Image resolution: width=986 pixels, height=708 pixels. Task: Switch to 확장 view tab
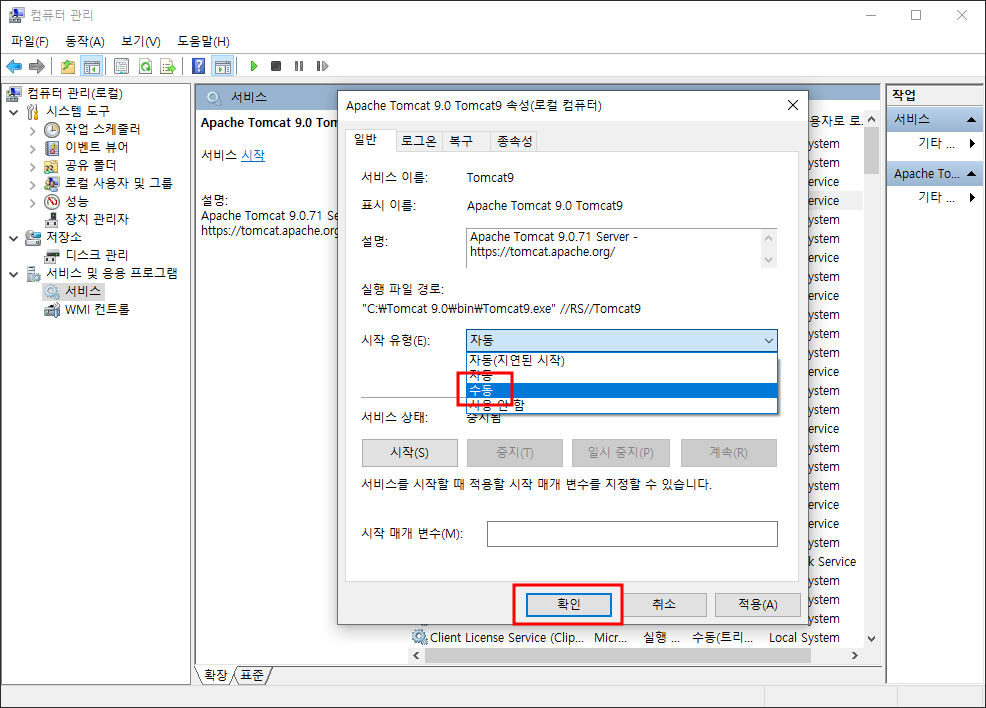point(216,675)
